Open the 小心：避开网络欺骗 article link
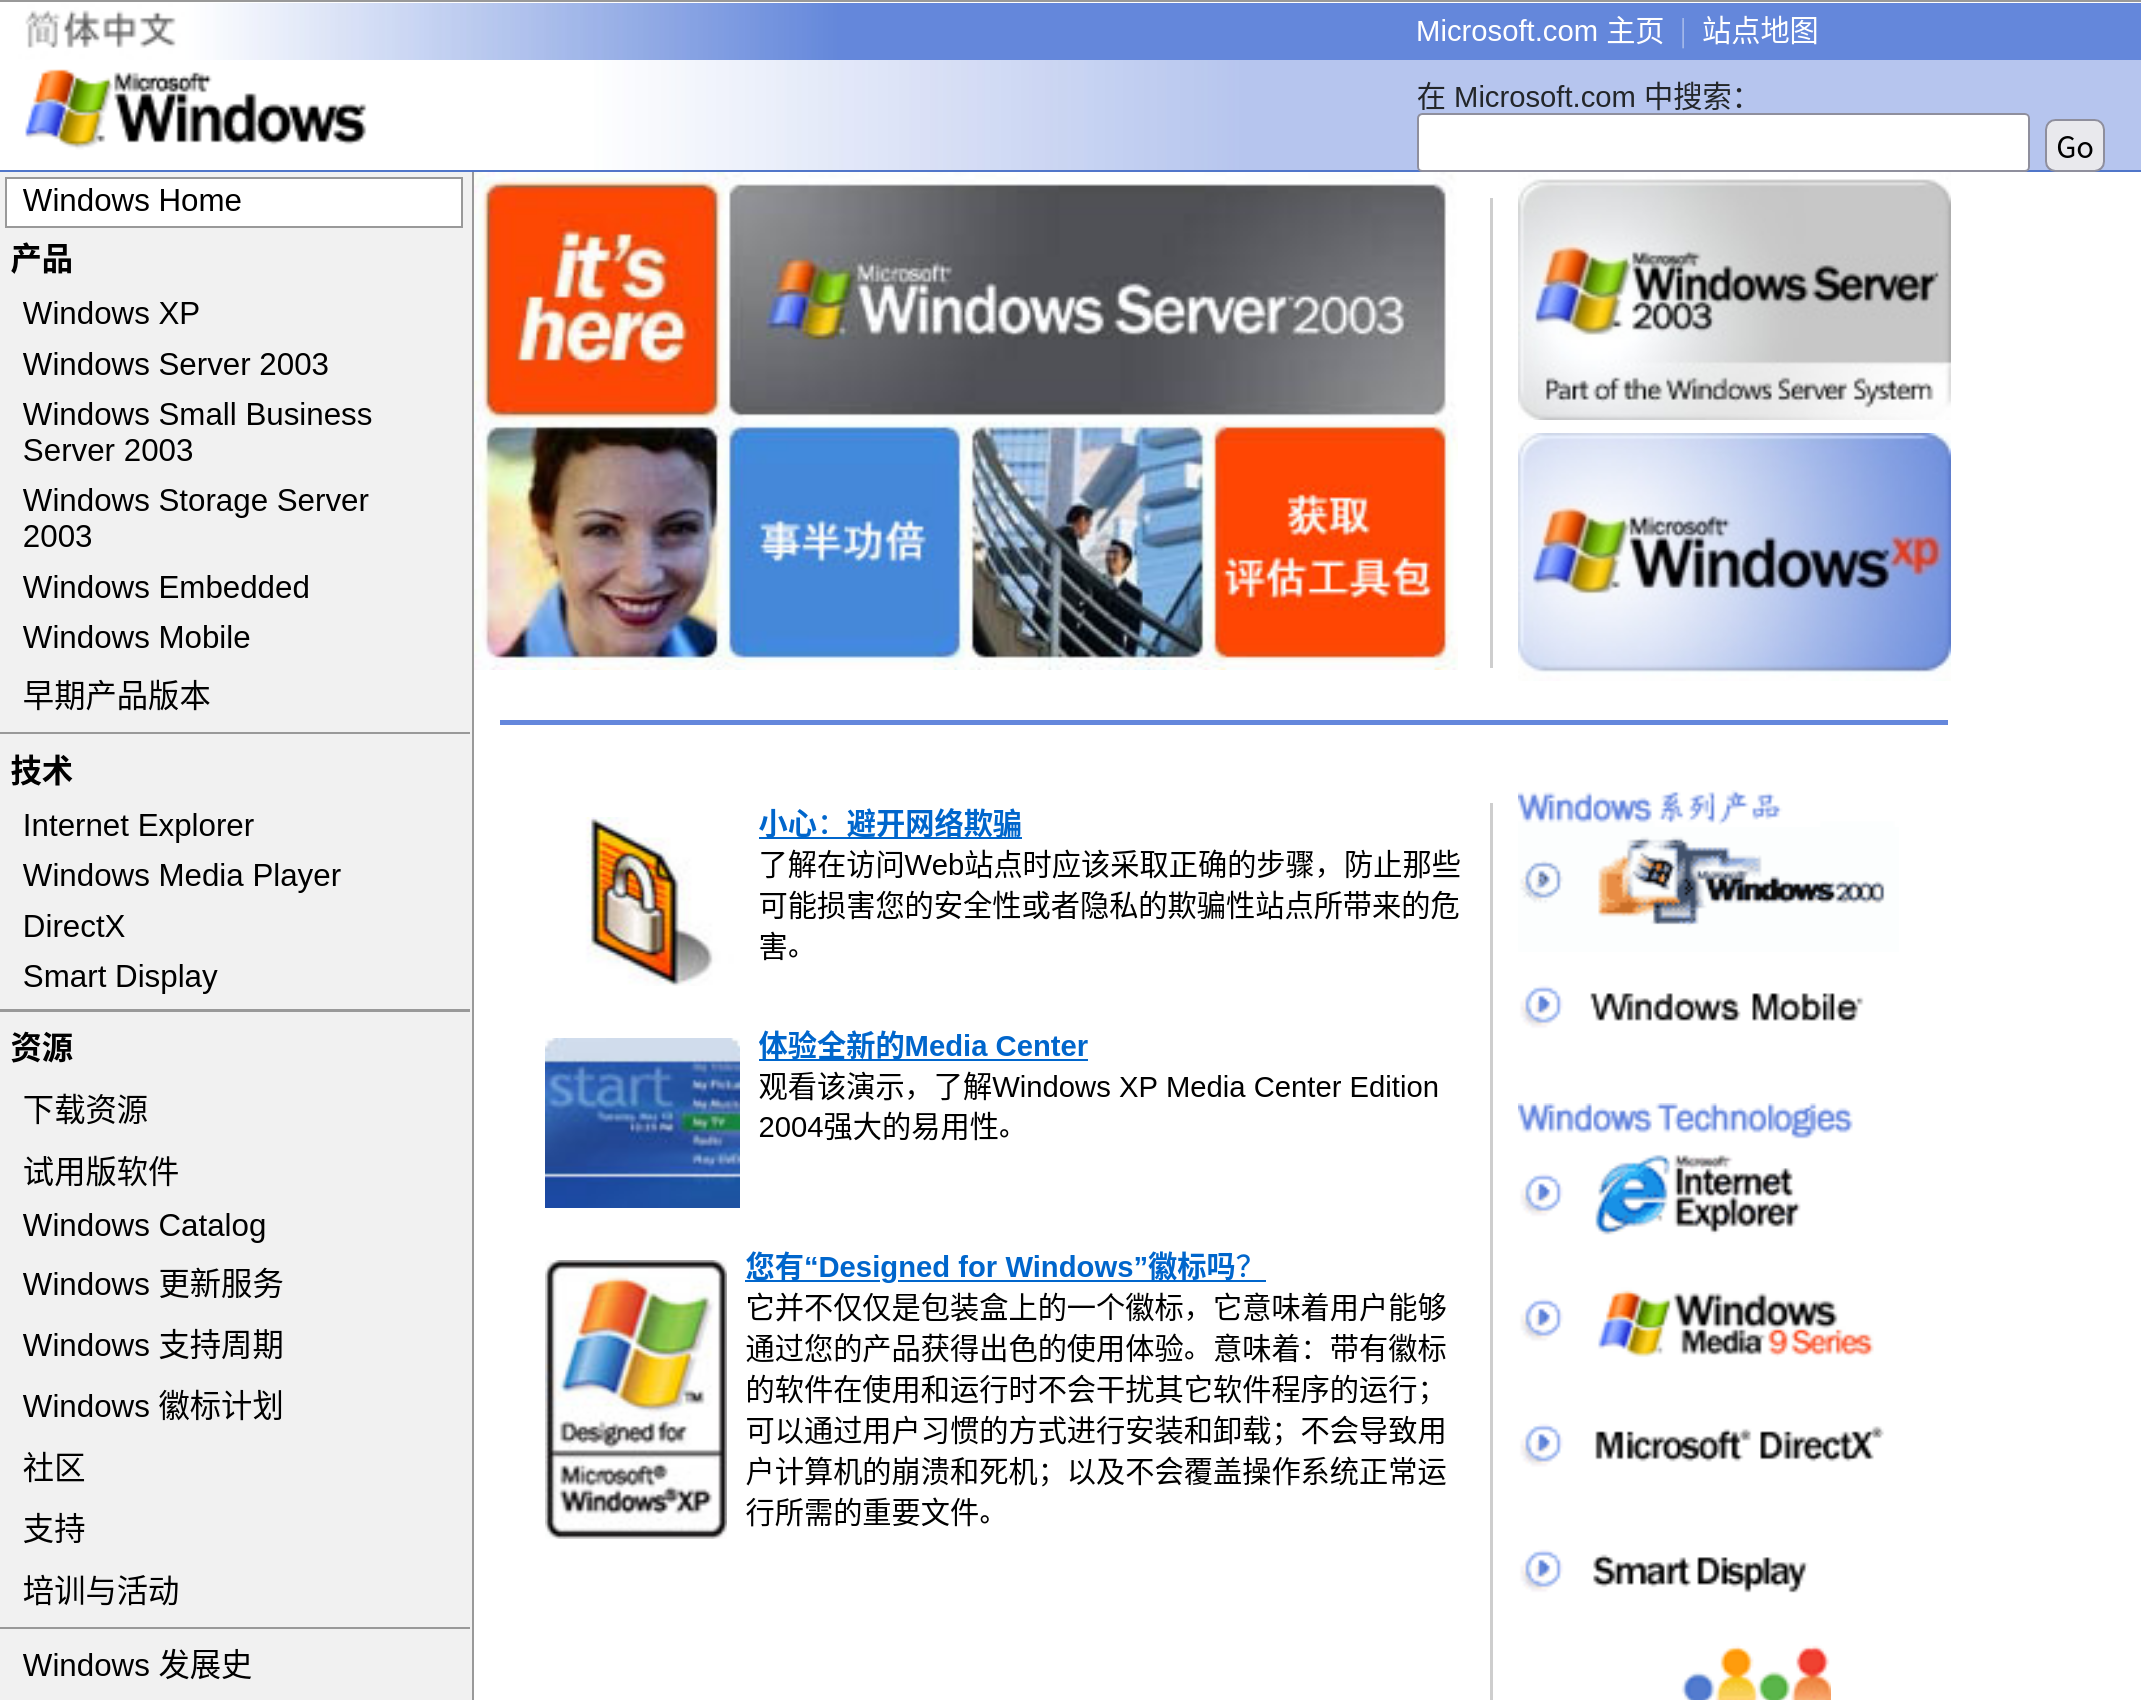Screen dimensions: 2141x1700 (x=889, y=824)
